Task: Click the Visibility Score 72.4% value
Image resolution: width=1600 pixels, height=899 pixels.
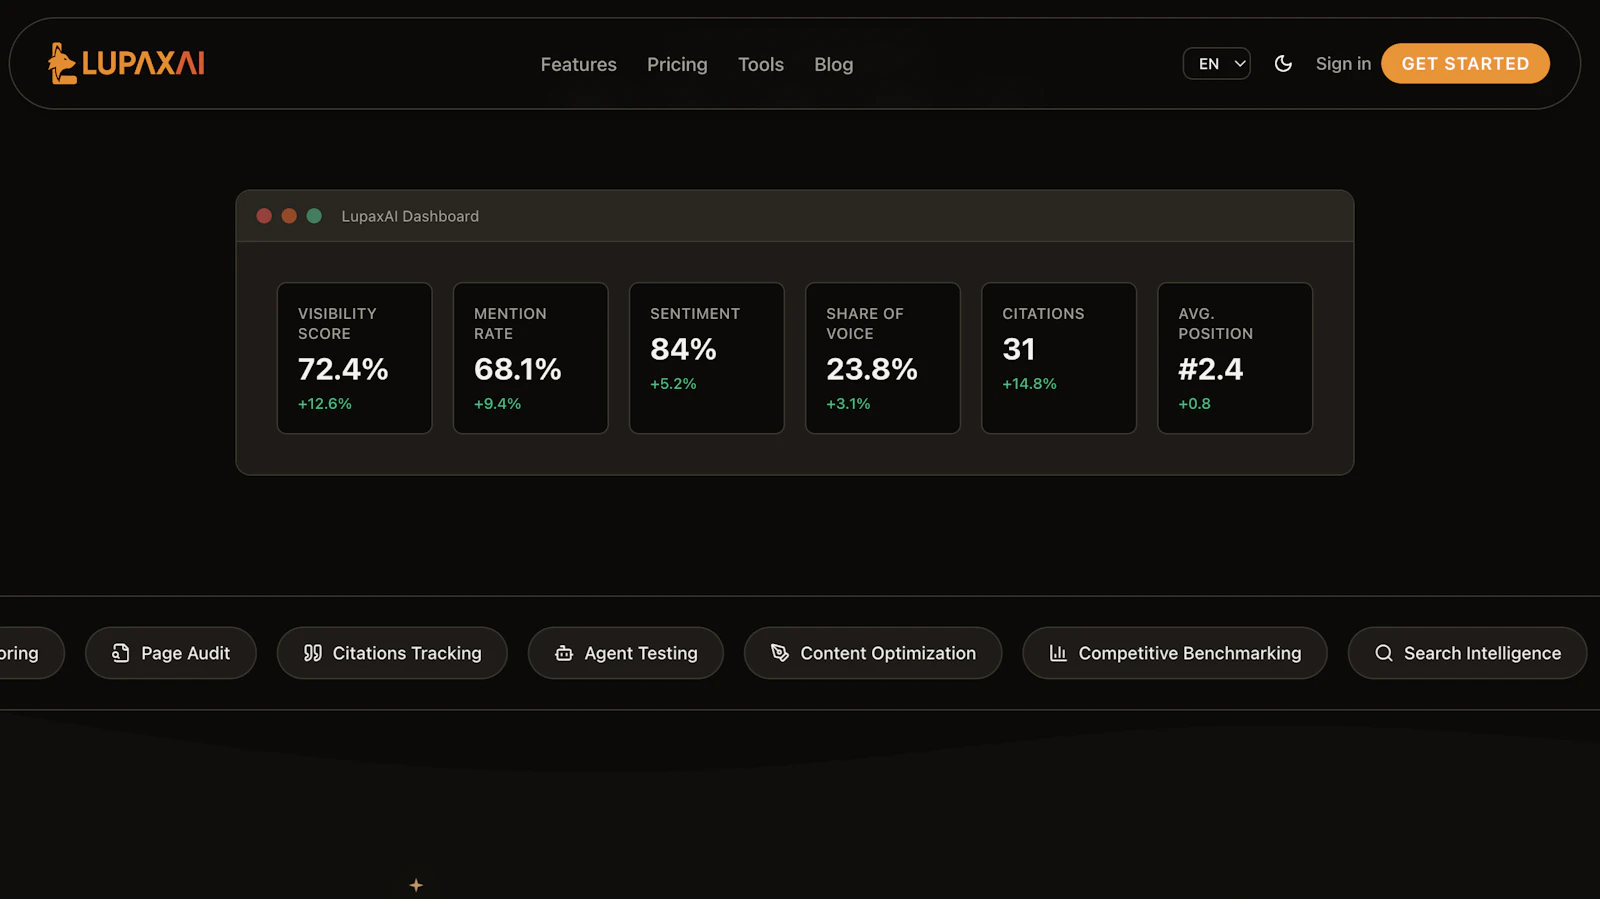Action: click(343, 369)
